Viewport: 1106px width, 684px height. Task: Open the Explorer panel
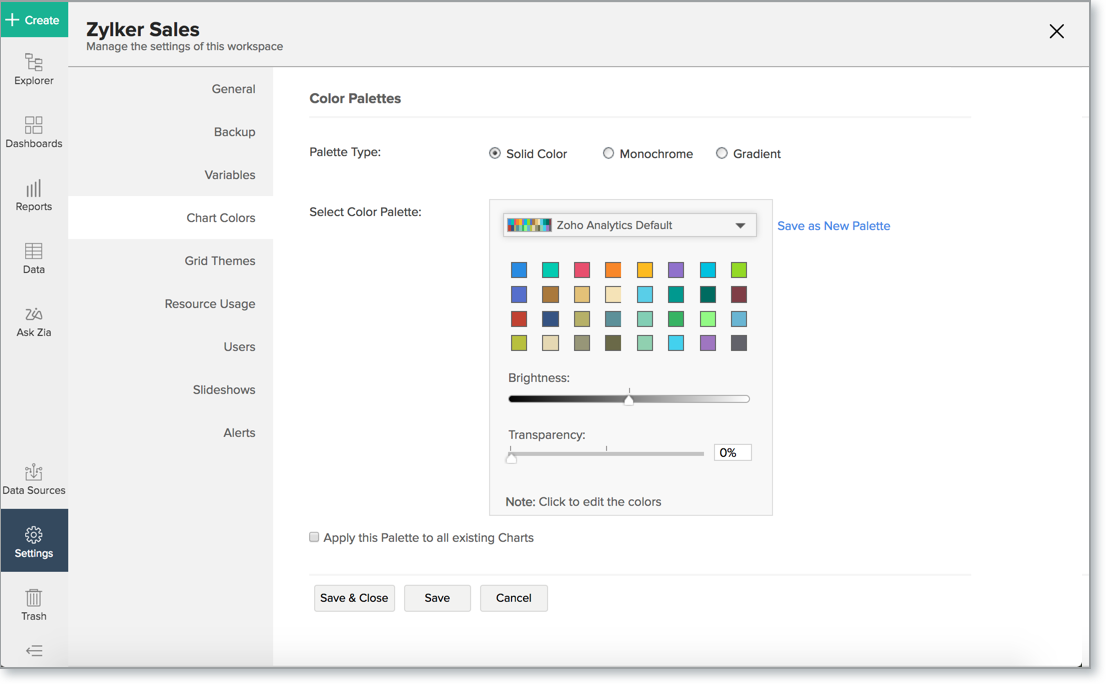pyautogui.click(x=34, y=66)
